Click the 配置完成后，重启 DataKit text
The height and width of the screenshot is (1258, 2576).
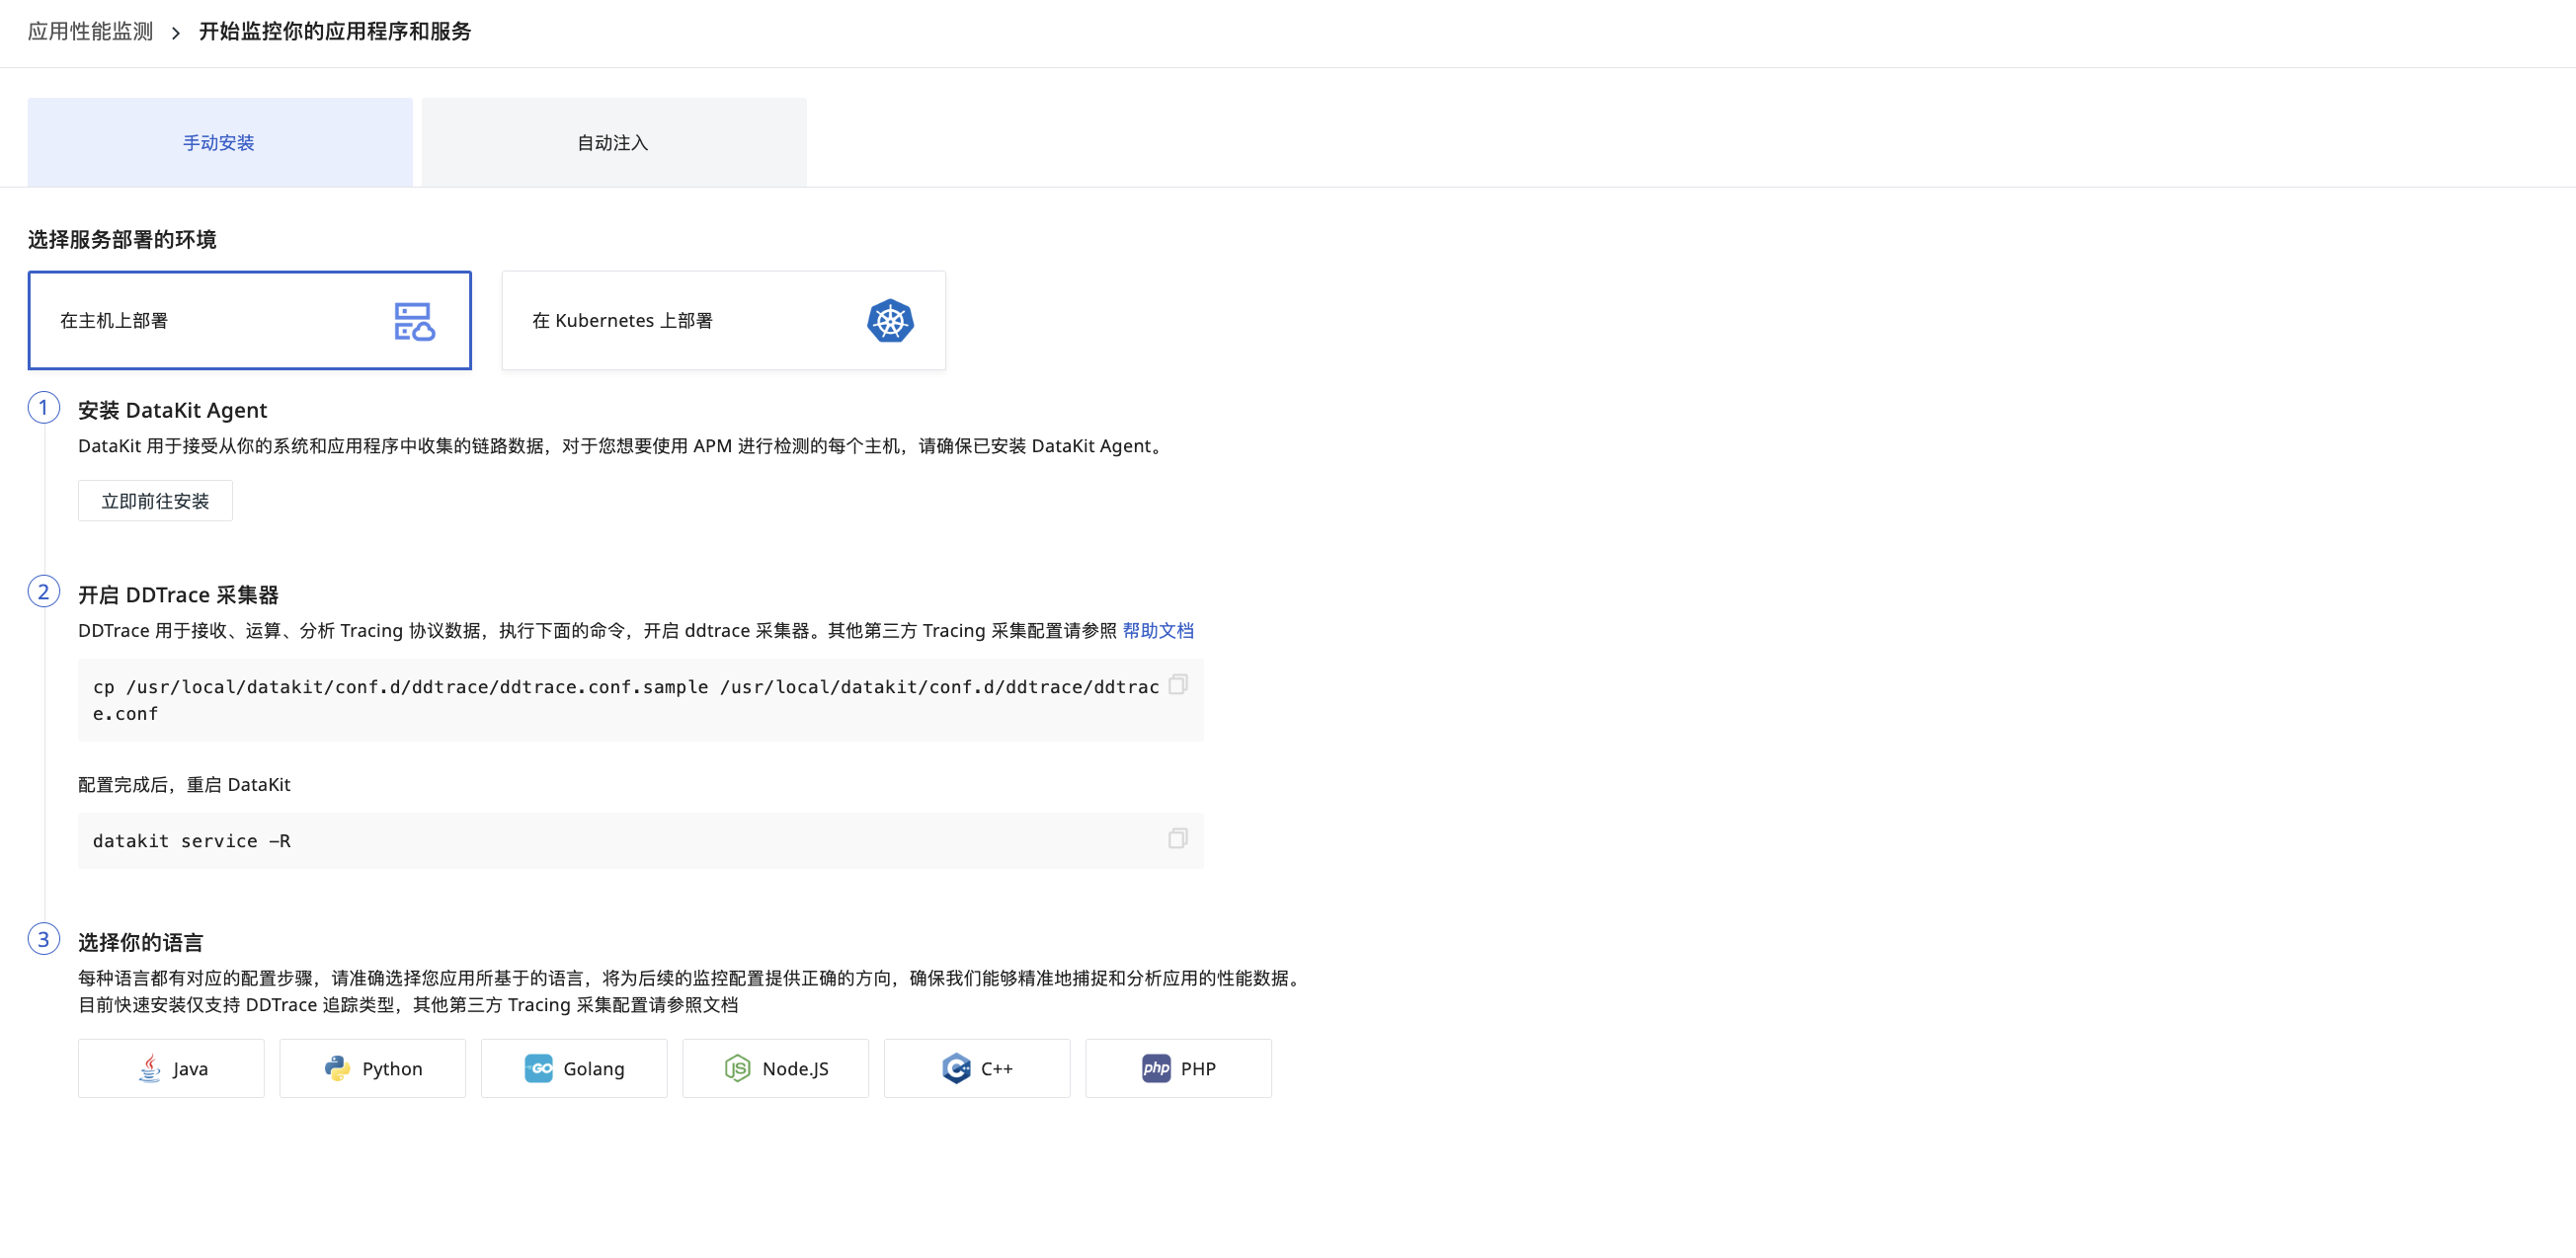(184, 784)
